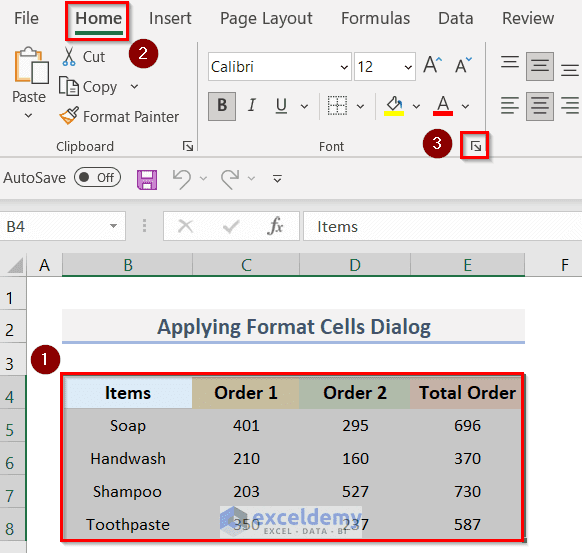The image size is (582, 553).
Task: Decrease font size with the smaller A
Action: 463,65
